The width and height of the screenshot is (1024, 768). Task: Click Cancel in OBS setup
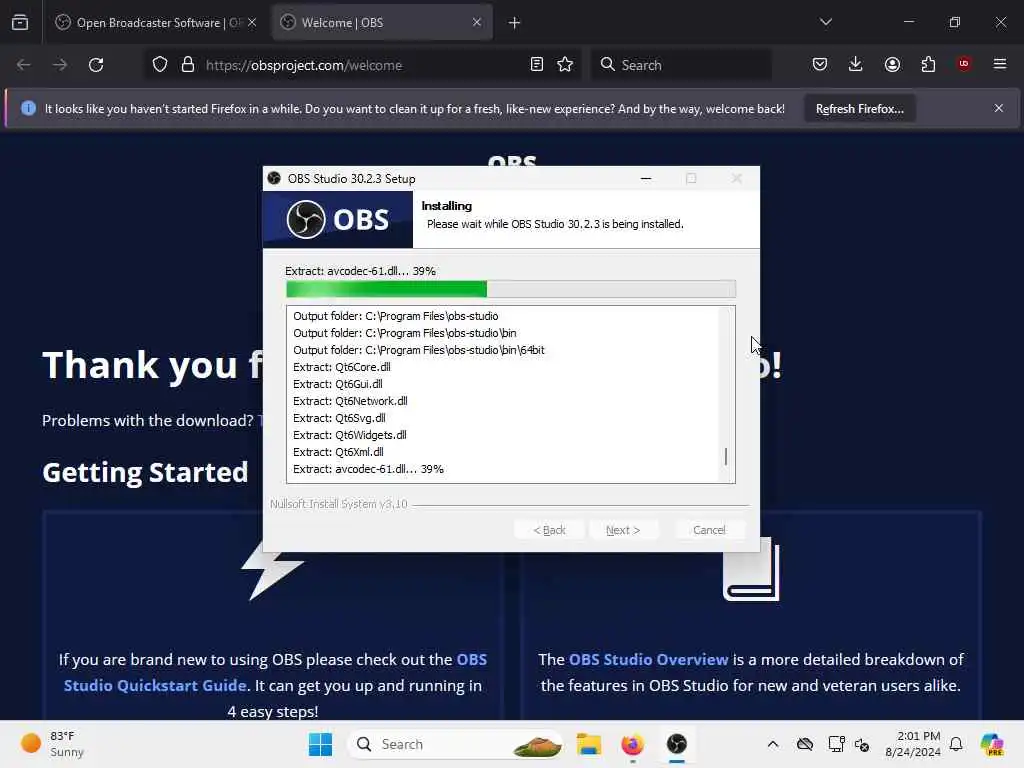click(709, 530)
